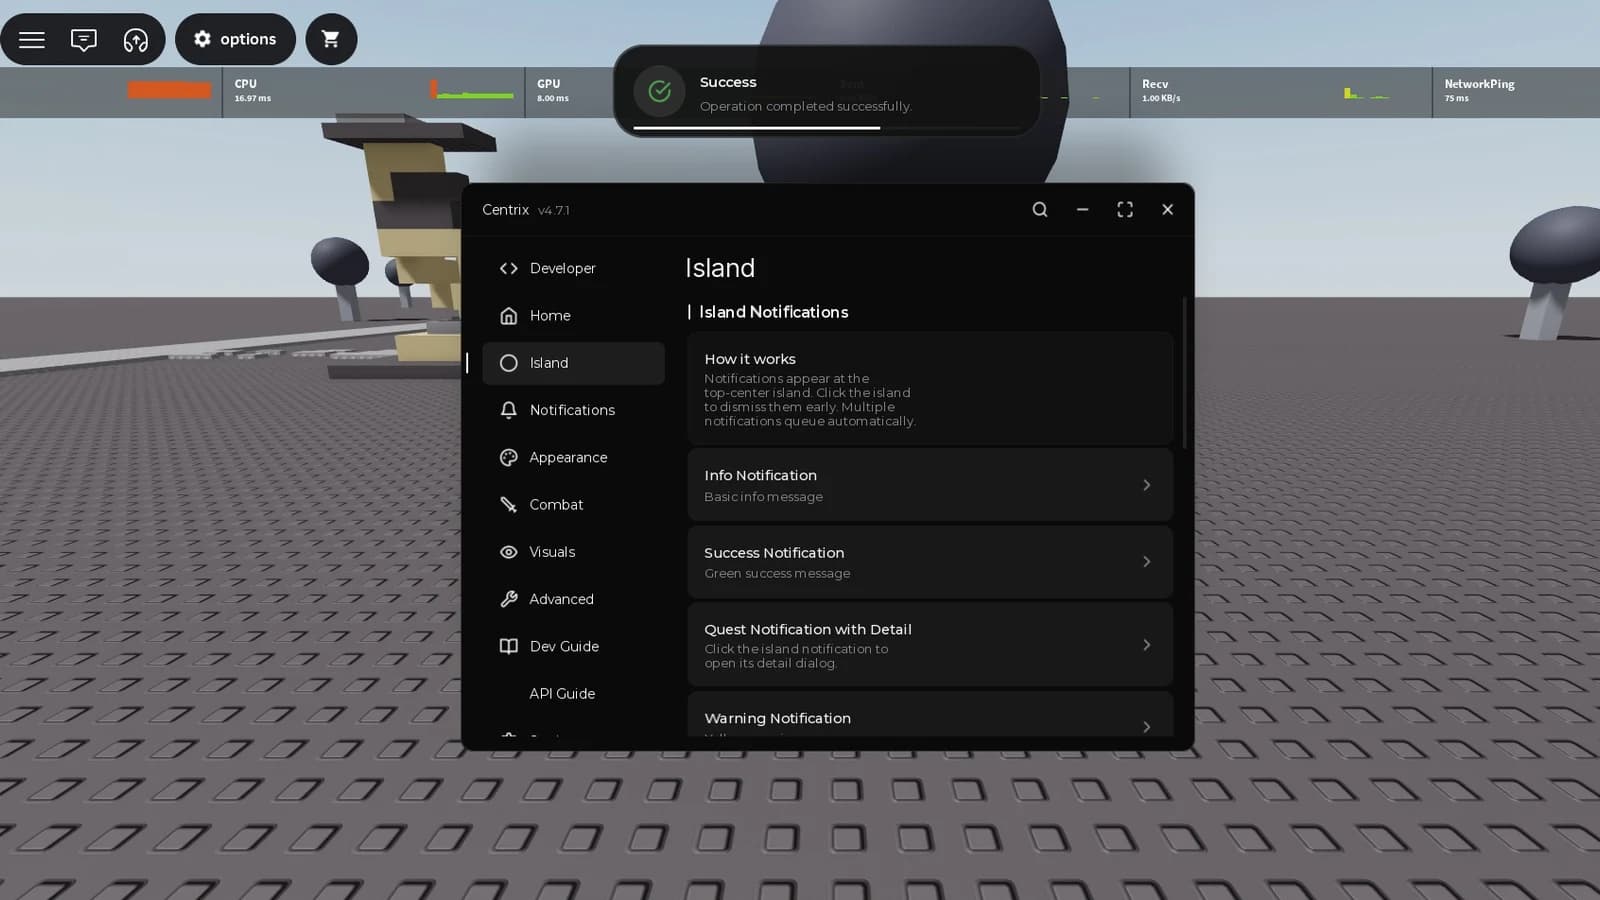Trigger the Info Notification row
Screen dimensions: 1600x900
point(930,485)
